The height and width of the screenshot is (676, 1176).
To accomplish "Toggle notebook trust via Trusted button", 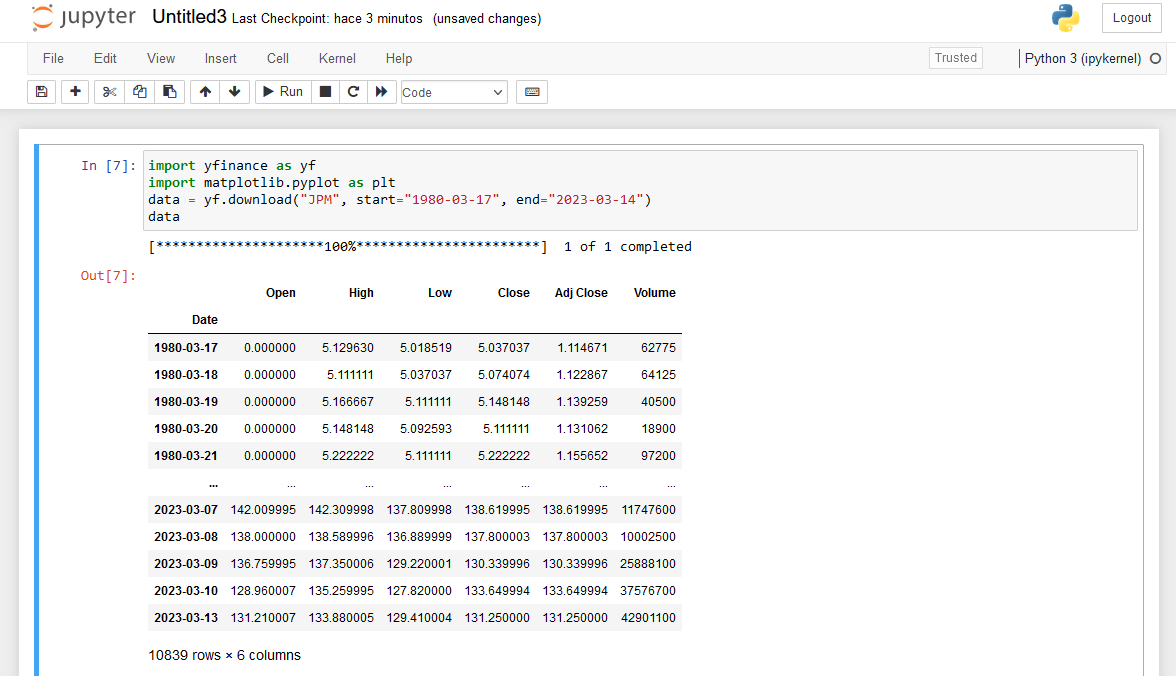I will 955,57.
